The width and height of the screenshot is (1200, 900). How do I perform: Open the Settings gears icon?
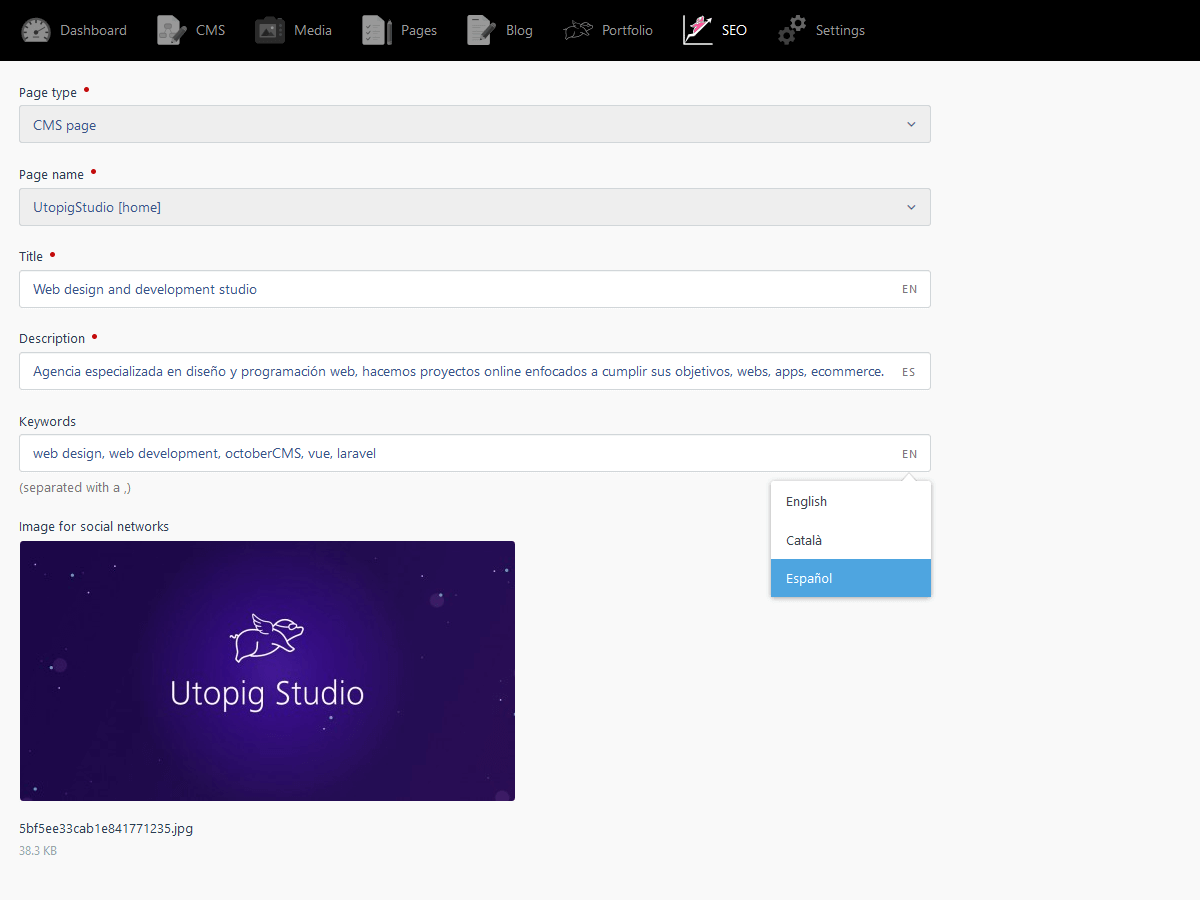(792, 30)
